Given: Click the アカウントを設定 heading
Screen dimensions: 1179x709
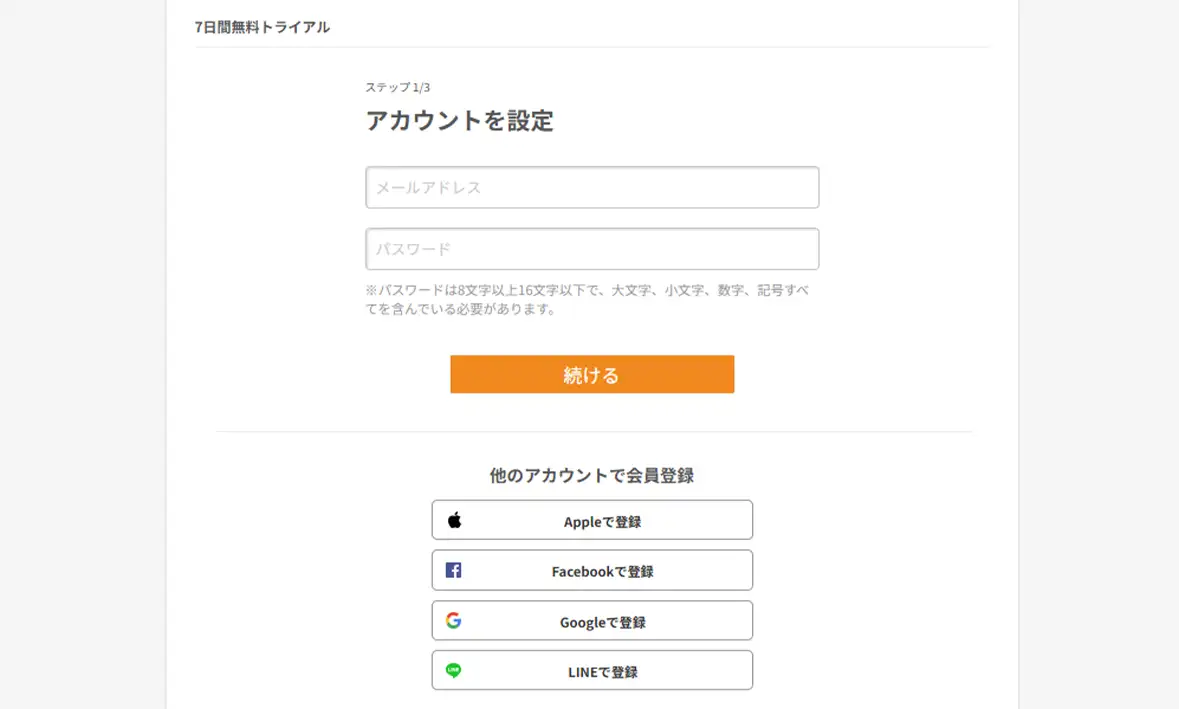Looking at the screenshot, I should click(459, 121).
